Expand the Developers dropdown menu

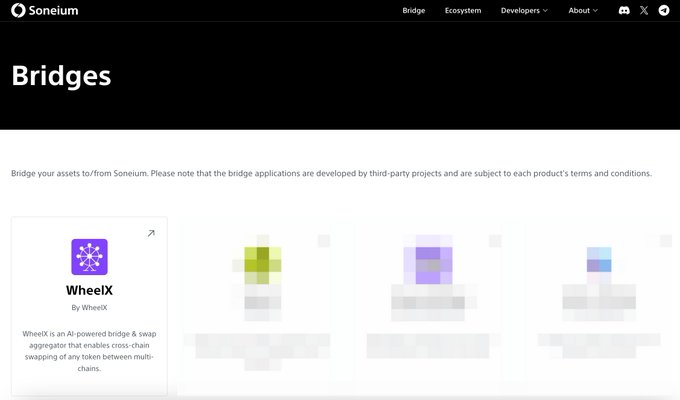[x=524, y=10]
